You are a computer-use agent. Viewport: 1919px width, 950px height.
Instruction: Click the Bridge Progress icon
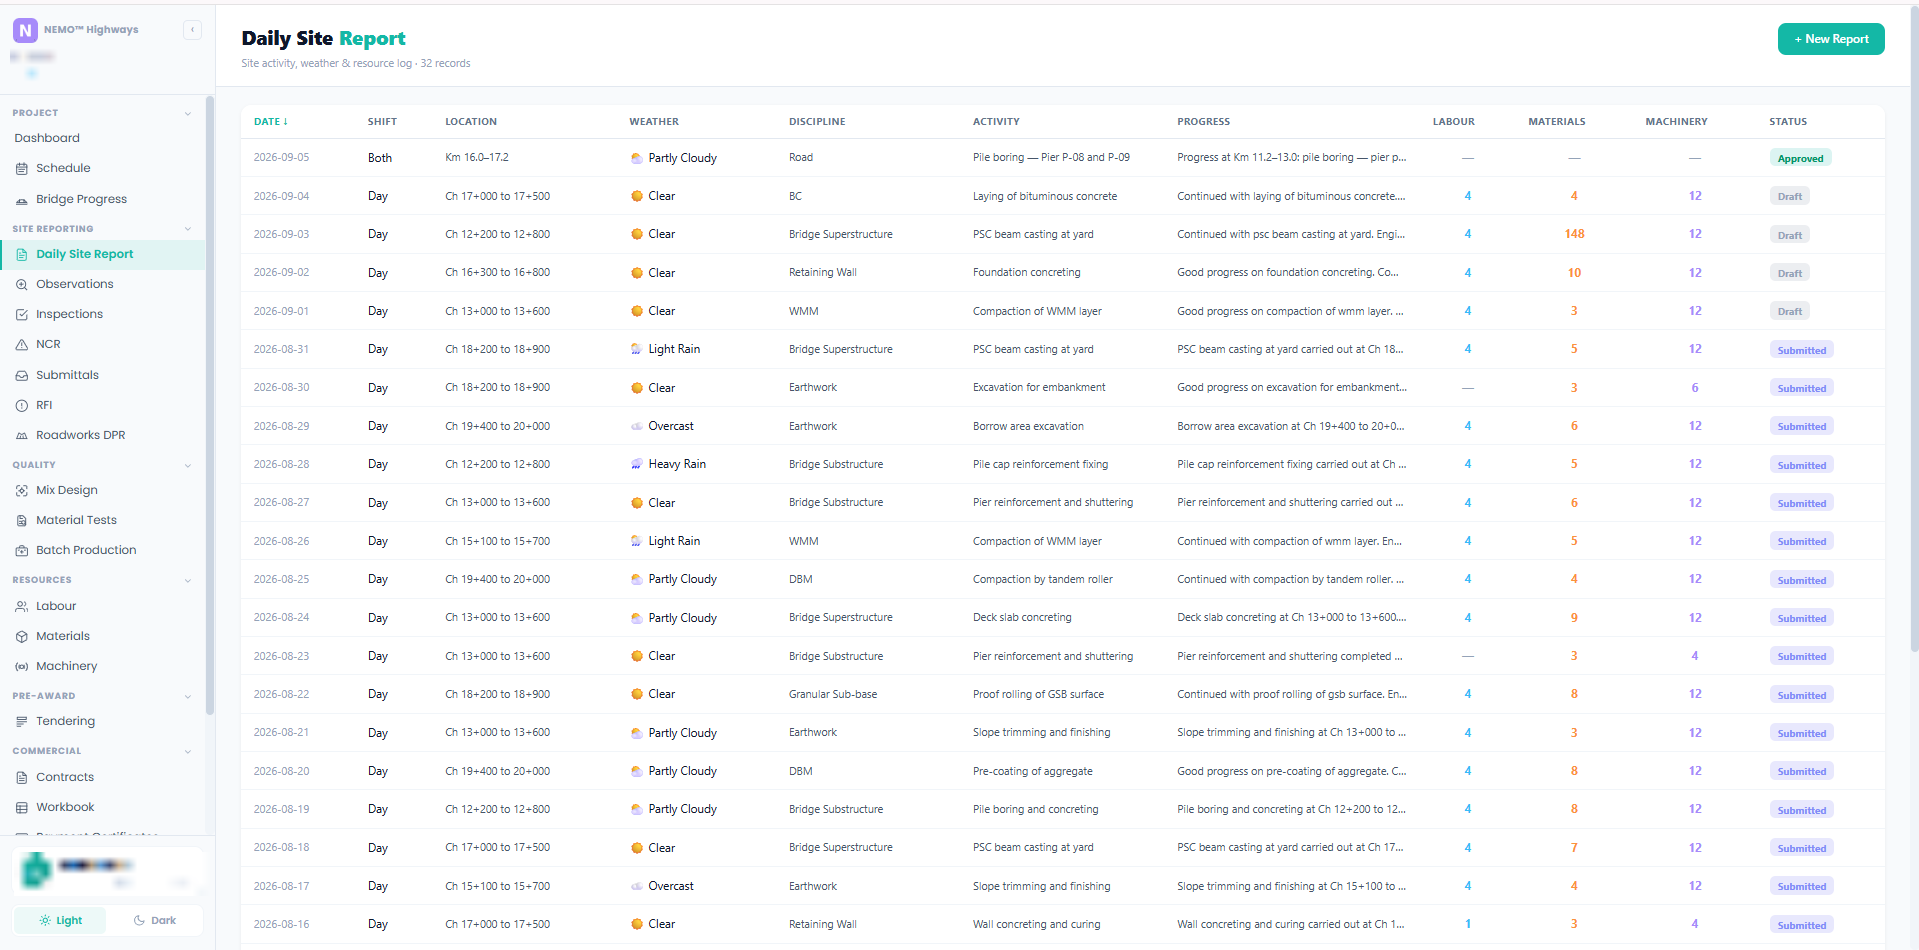22,200
